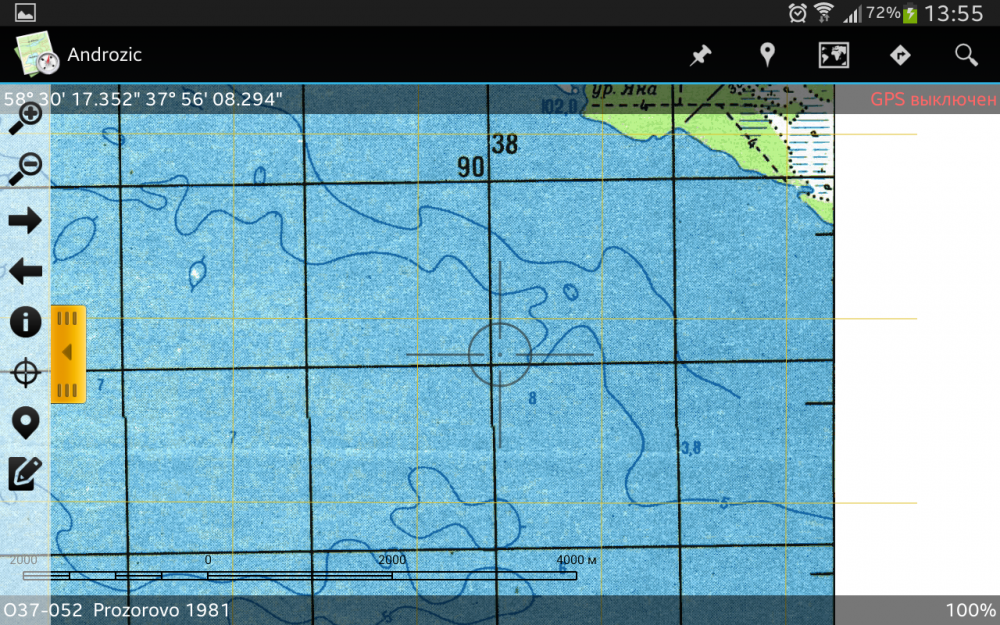Tap the Androzic app logo
Screen dimensions: 1000x625
point(37,55)
